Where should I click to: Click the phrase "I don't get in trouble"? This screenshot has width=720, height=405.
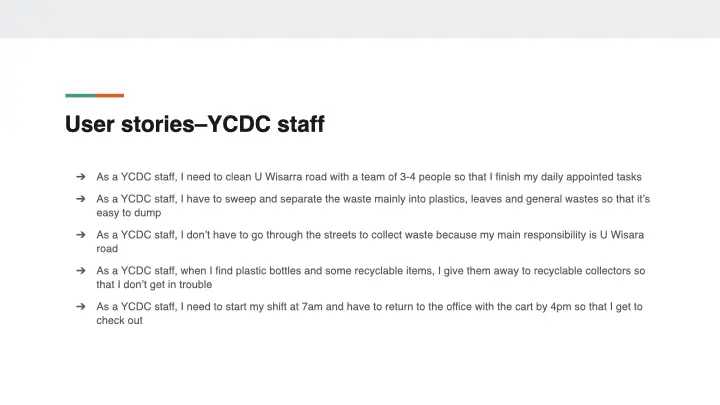[x=154, y=285]
